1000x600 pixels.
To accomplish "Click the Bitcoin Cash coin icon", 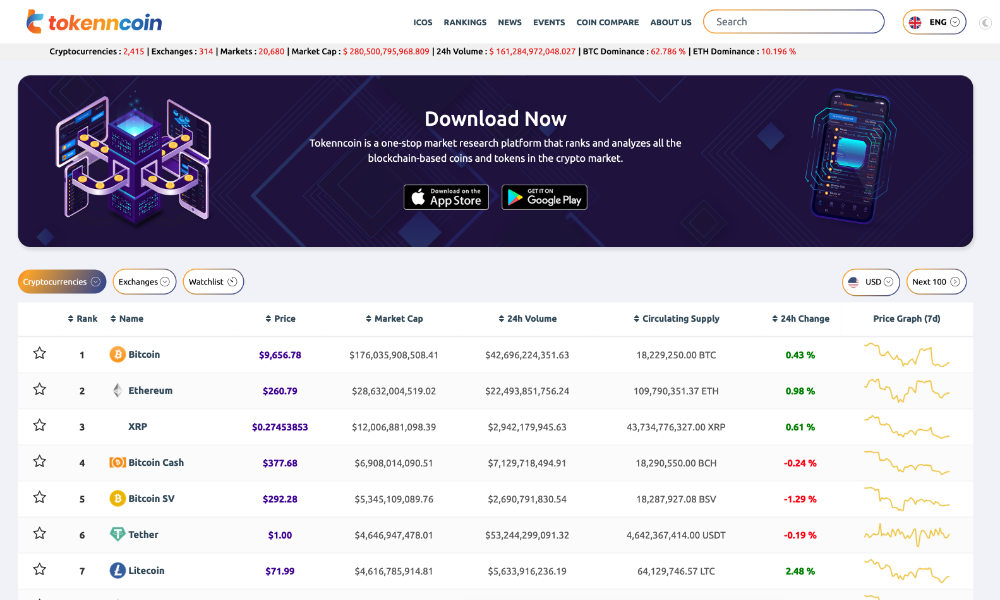I will tap(117, 463).
